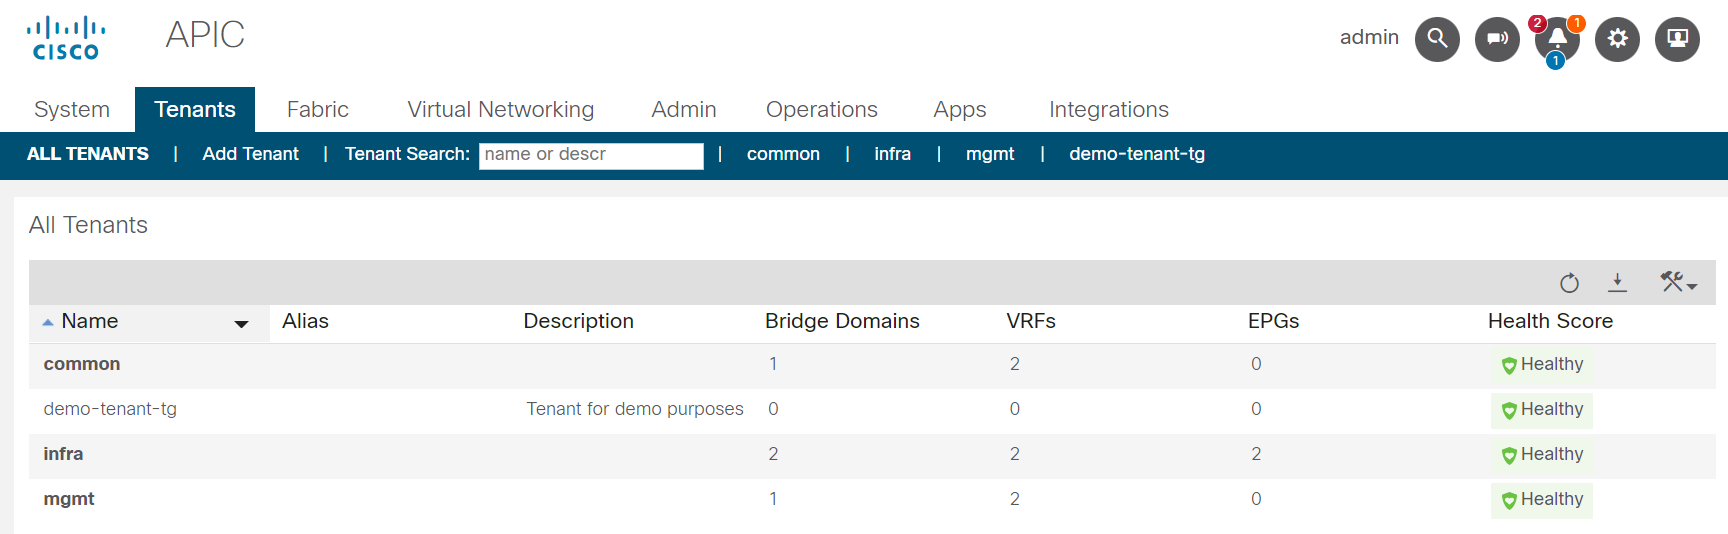Sort by the Health Score column
Screen dimensions: 1728x534
1549,321
